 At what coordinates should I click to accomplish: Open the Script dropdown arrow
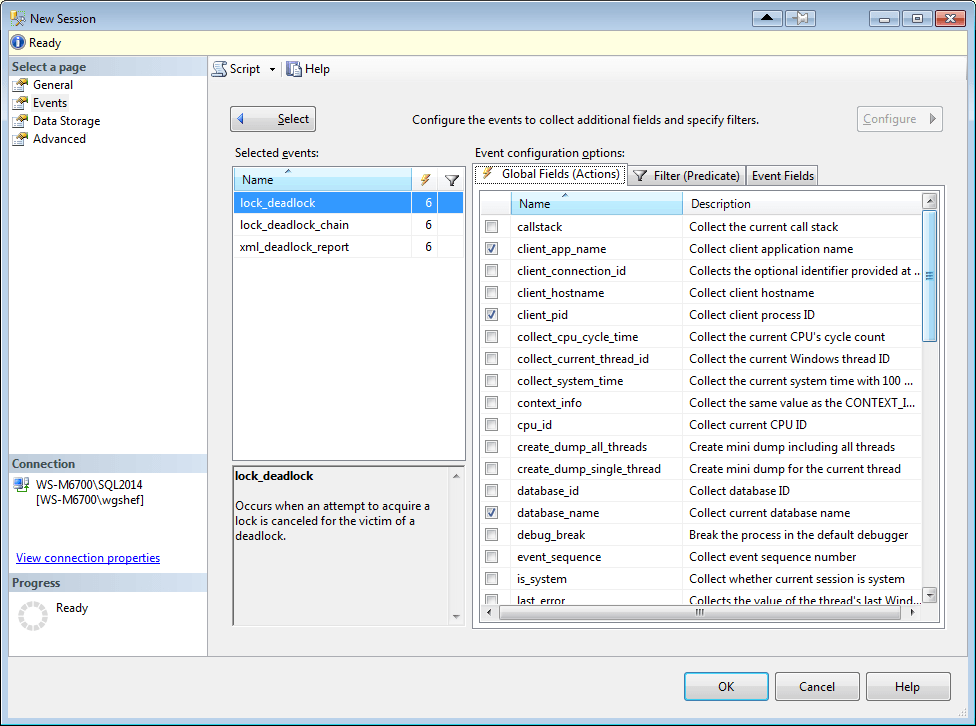[x=270, y=68]
